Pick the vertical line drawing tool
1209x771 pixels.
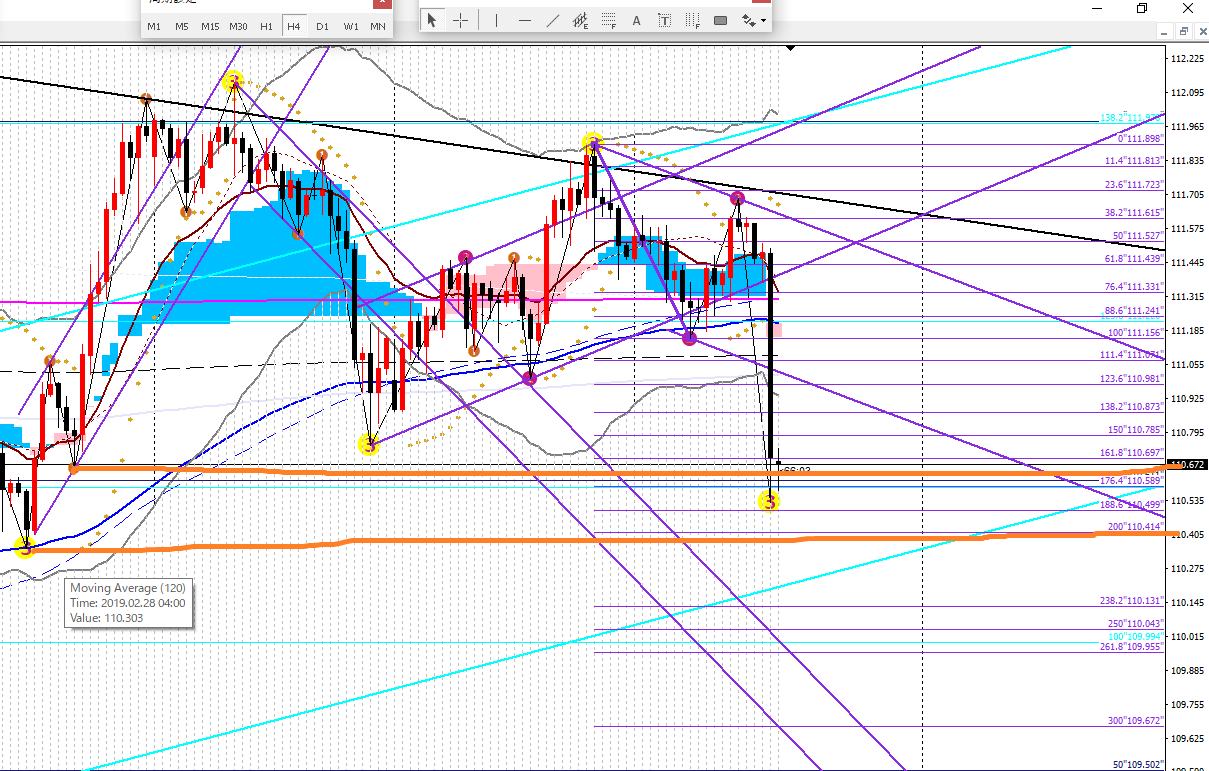(x=497, y=20)
